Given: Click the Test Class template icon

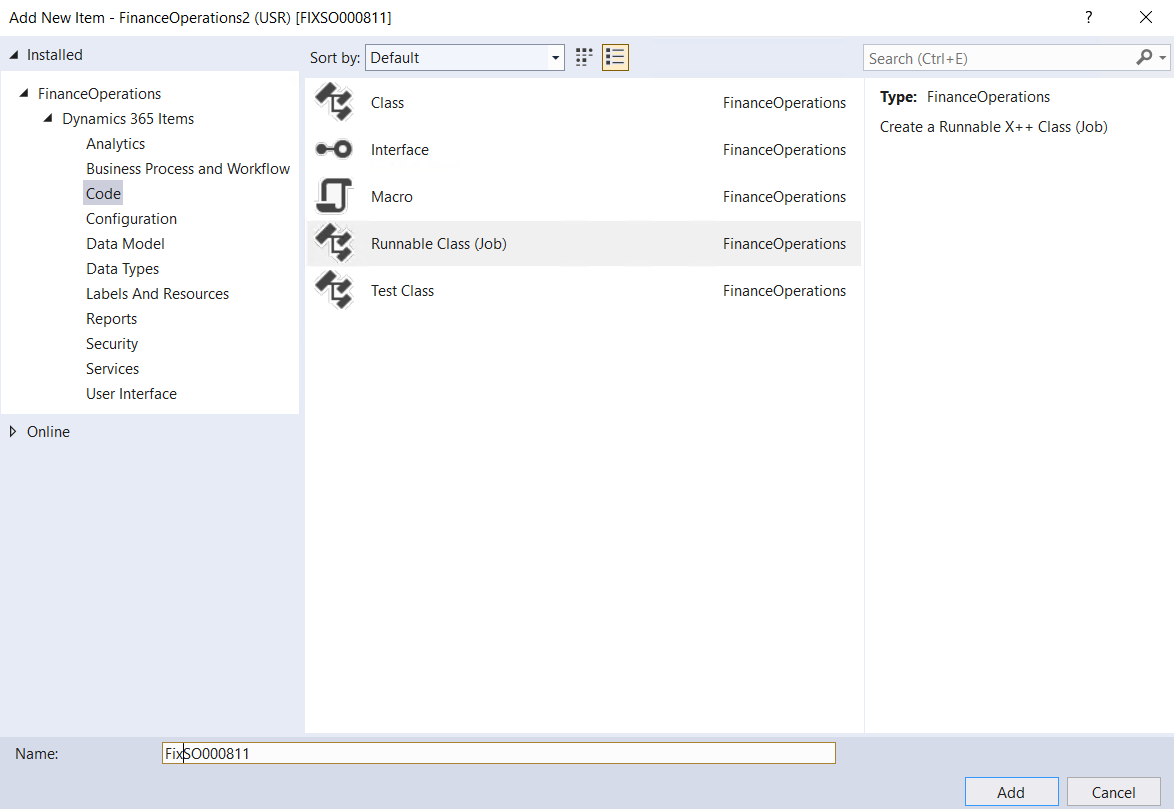Looking at the screenshot, I should (334, 290).
